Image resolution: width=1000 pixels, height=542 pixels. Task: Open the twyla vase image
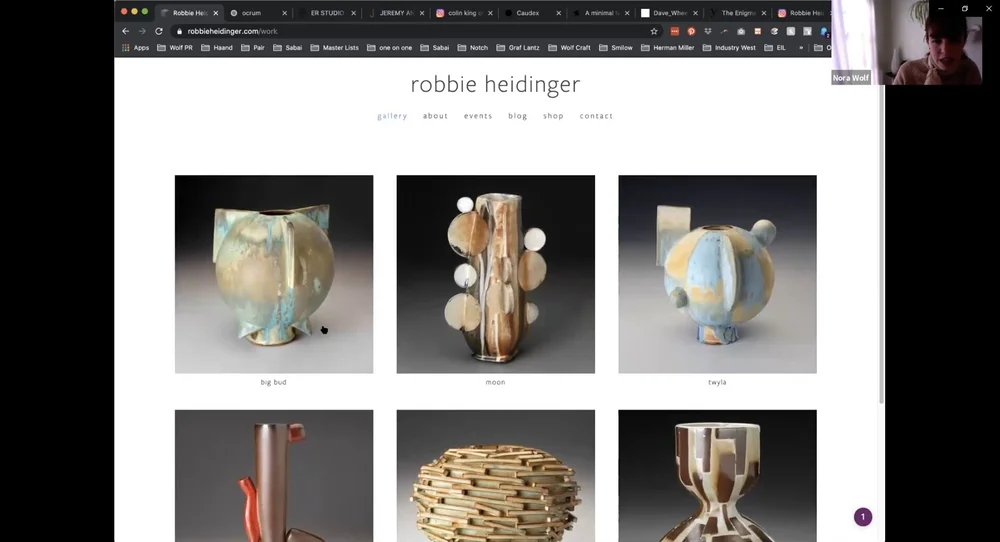[x=717, y=274]
